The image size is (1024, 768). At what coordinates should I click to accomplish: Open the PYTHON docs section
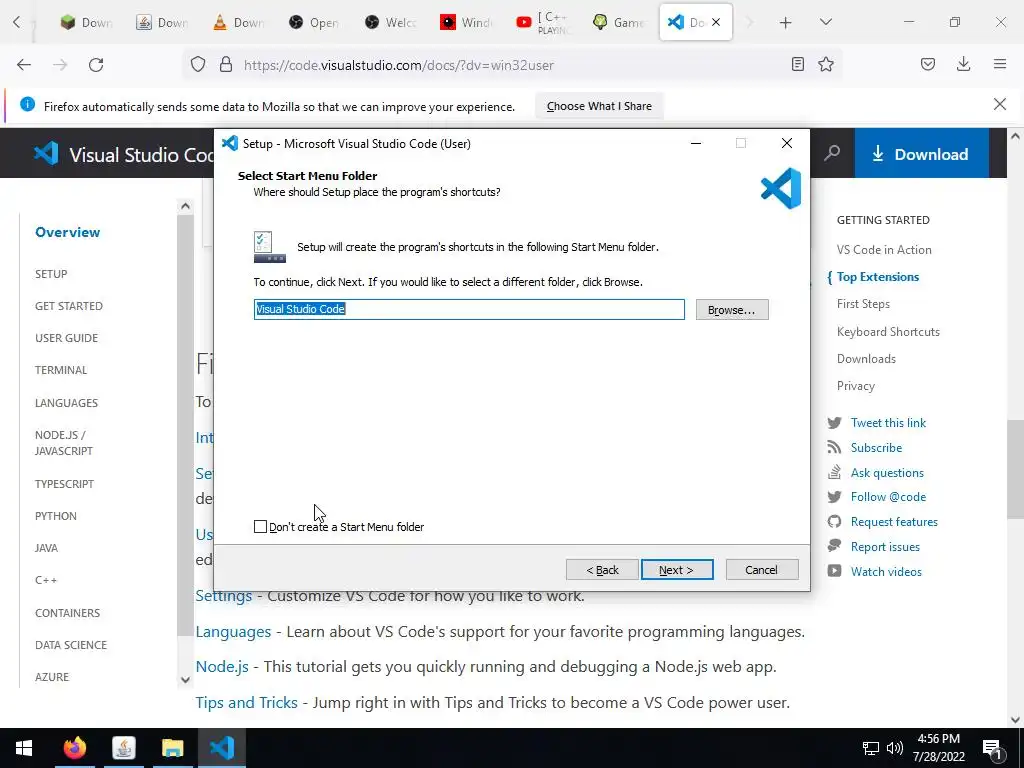point(56,516)
